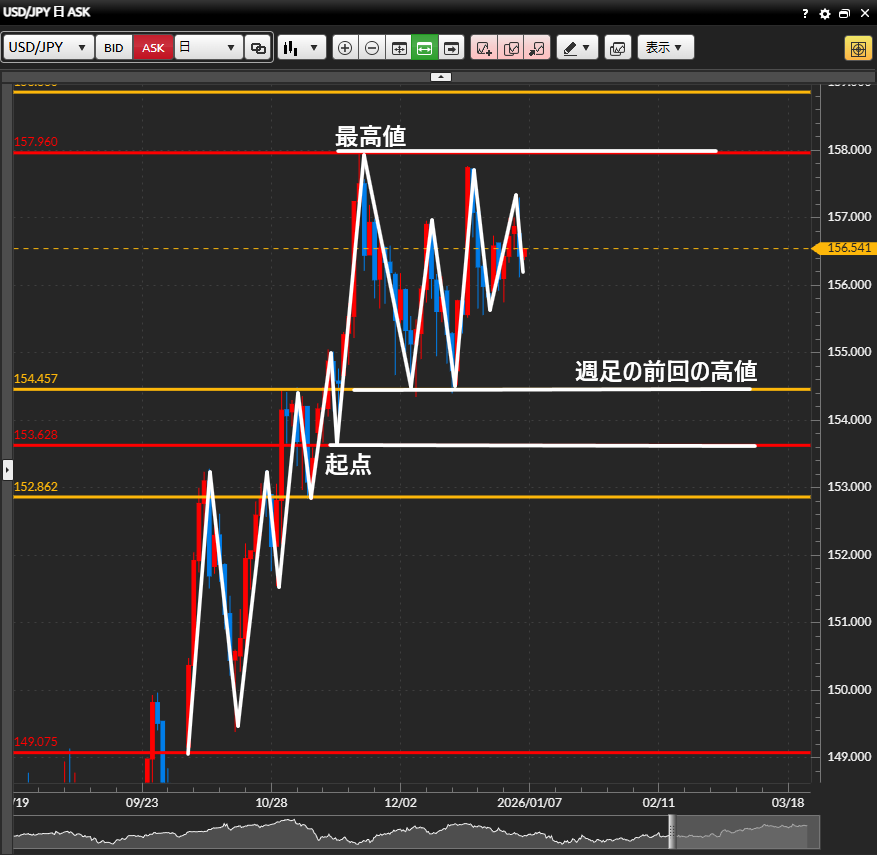This screenshot has height=855, width=877.
Task: Open the settings gear in title bar
Action: coord(824,13)
